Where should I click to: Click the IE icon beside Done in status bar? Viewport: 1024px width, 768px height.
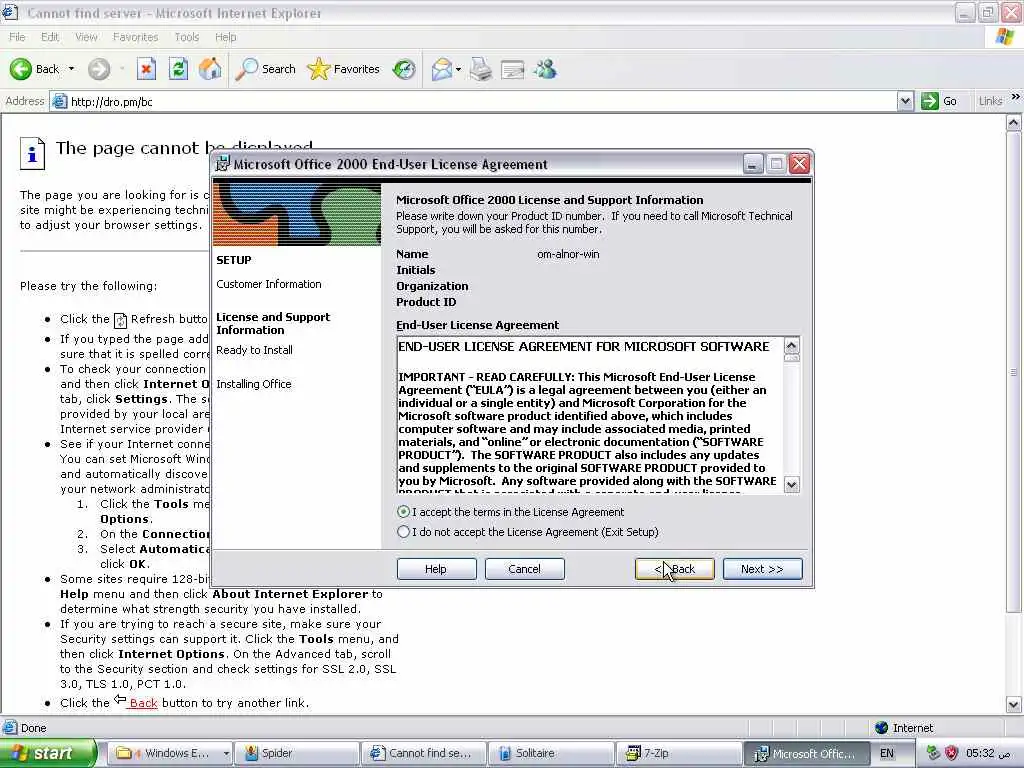(9, 728)
